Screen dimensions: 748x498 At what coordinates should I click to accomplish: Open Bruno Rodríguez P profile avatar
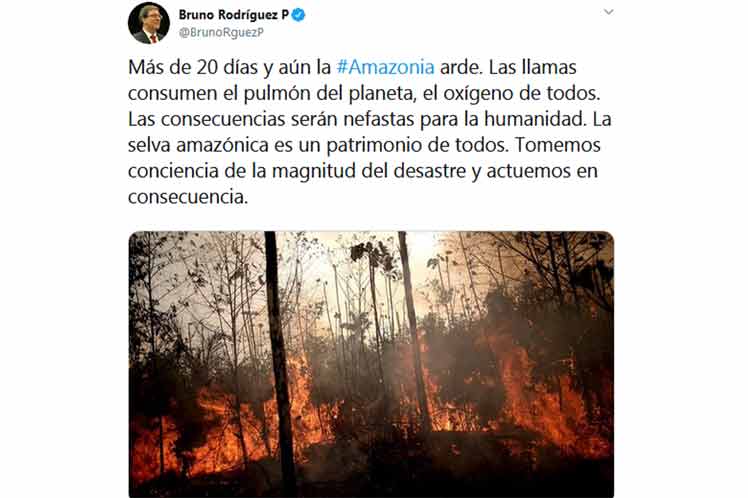pyautogui.click(x=149, y=23)
